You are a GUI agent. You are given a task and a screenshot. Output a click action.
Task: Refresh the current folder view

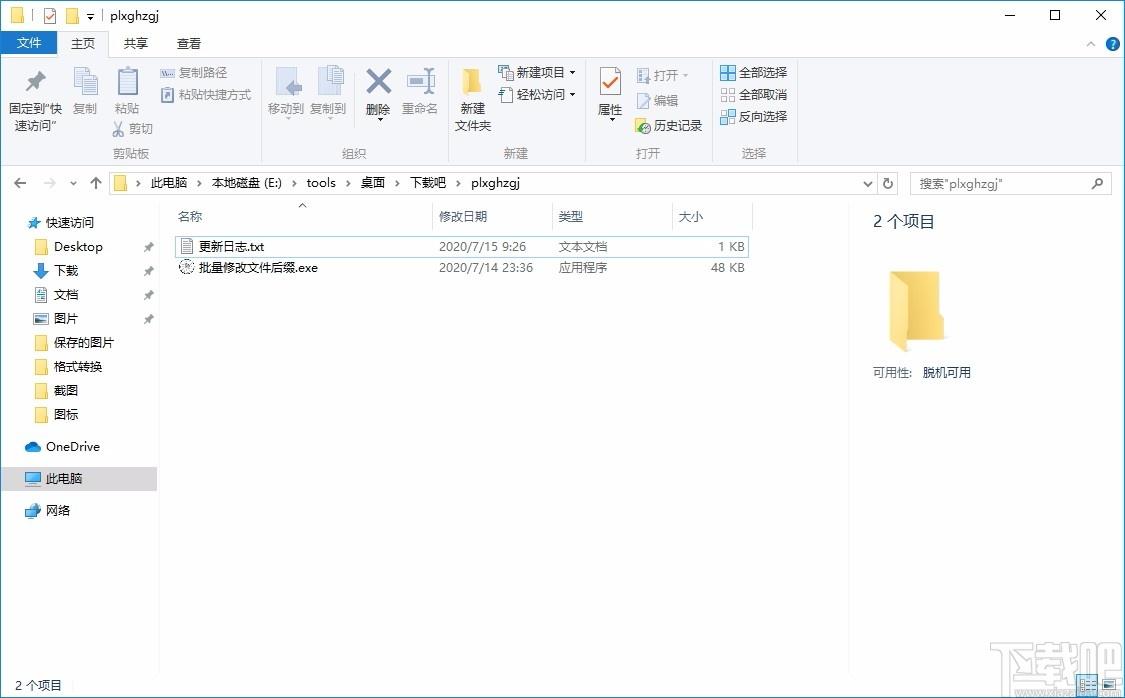click(x=888, y=183)
